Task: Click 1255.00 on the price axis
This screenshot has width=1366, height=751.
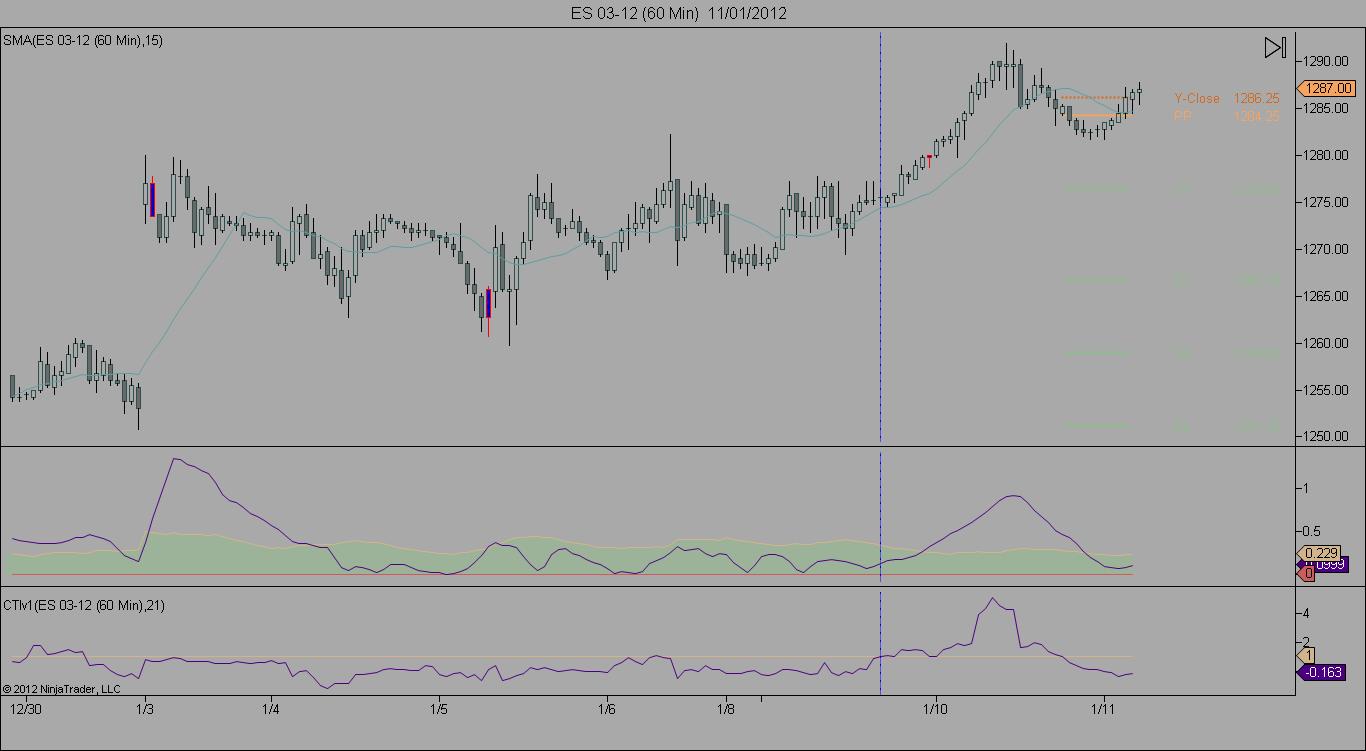Action: (x=1326, y=390)
